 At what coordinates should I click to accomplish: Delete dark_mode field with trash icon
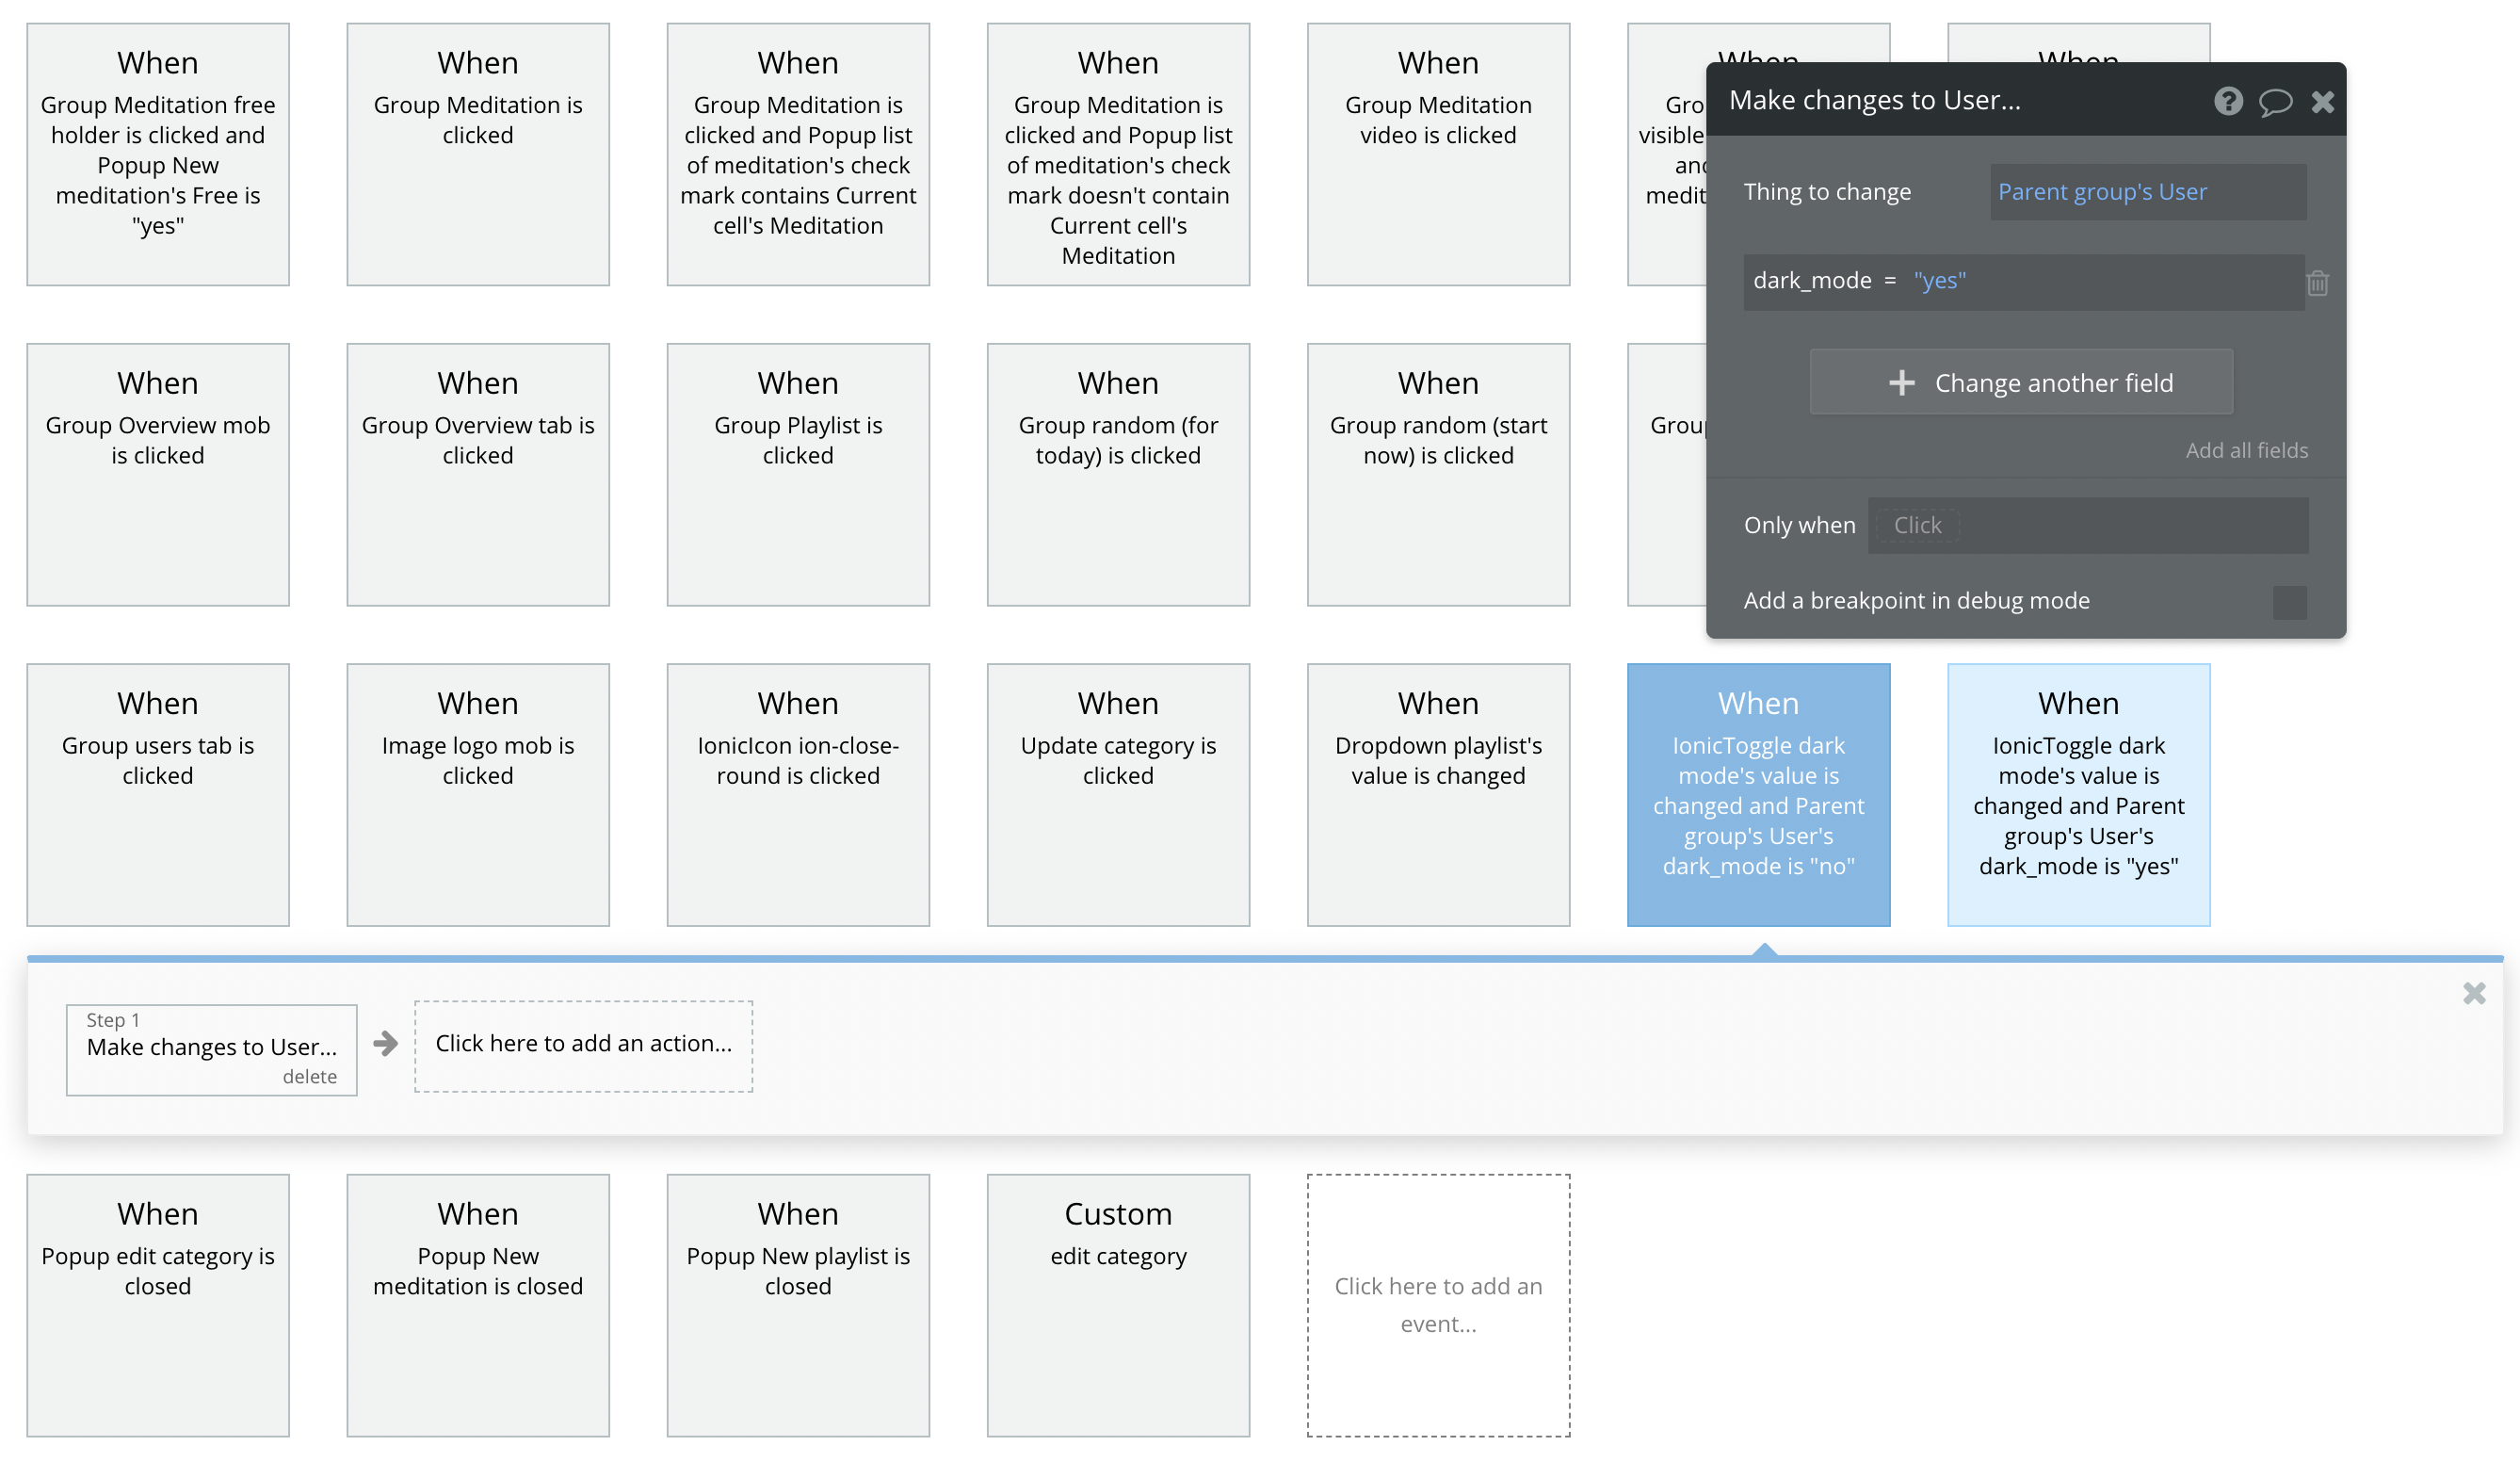pyautogui.click(x=2317, y=283)
